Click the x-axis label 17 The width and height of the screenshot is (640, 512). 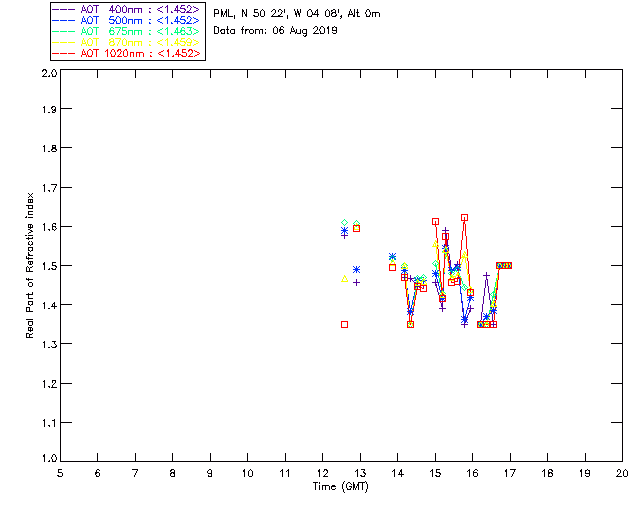pos(510,473)
